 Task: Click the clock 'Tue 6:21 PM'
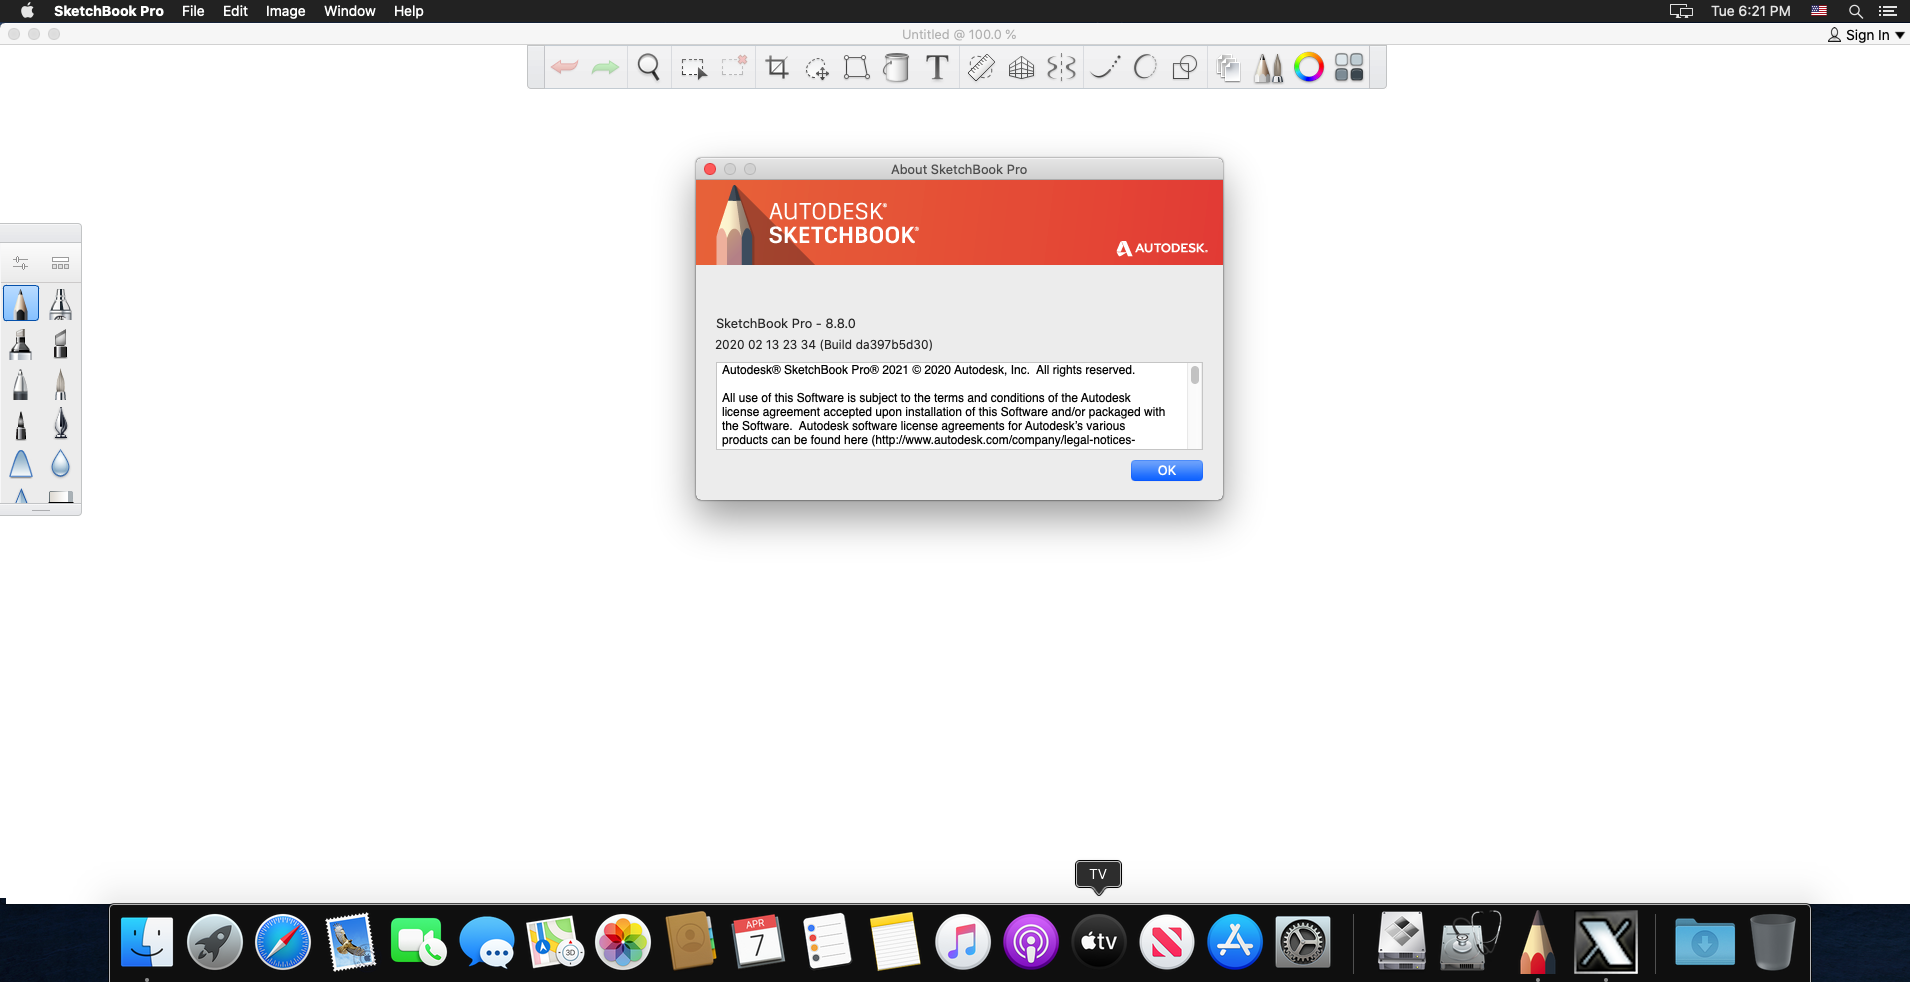tap(1750, 11)
